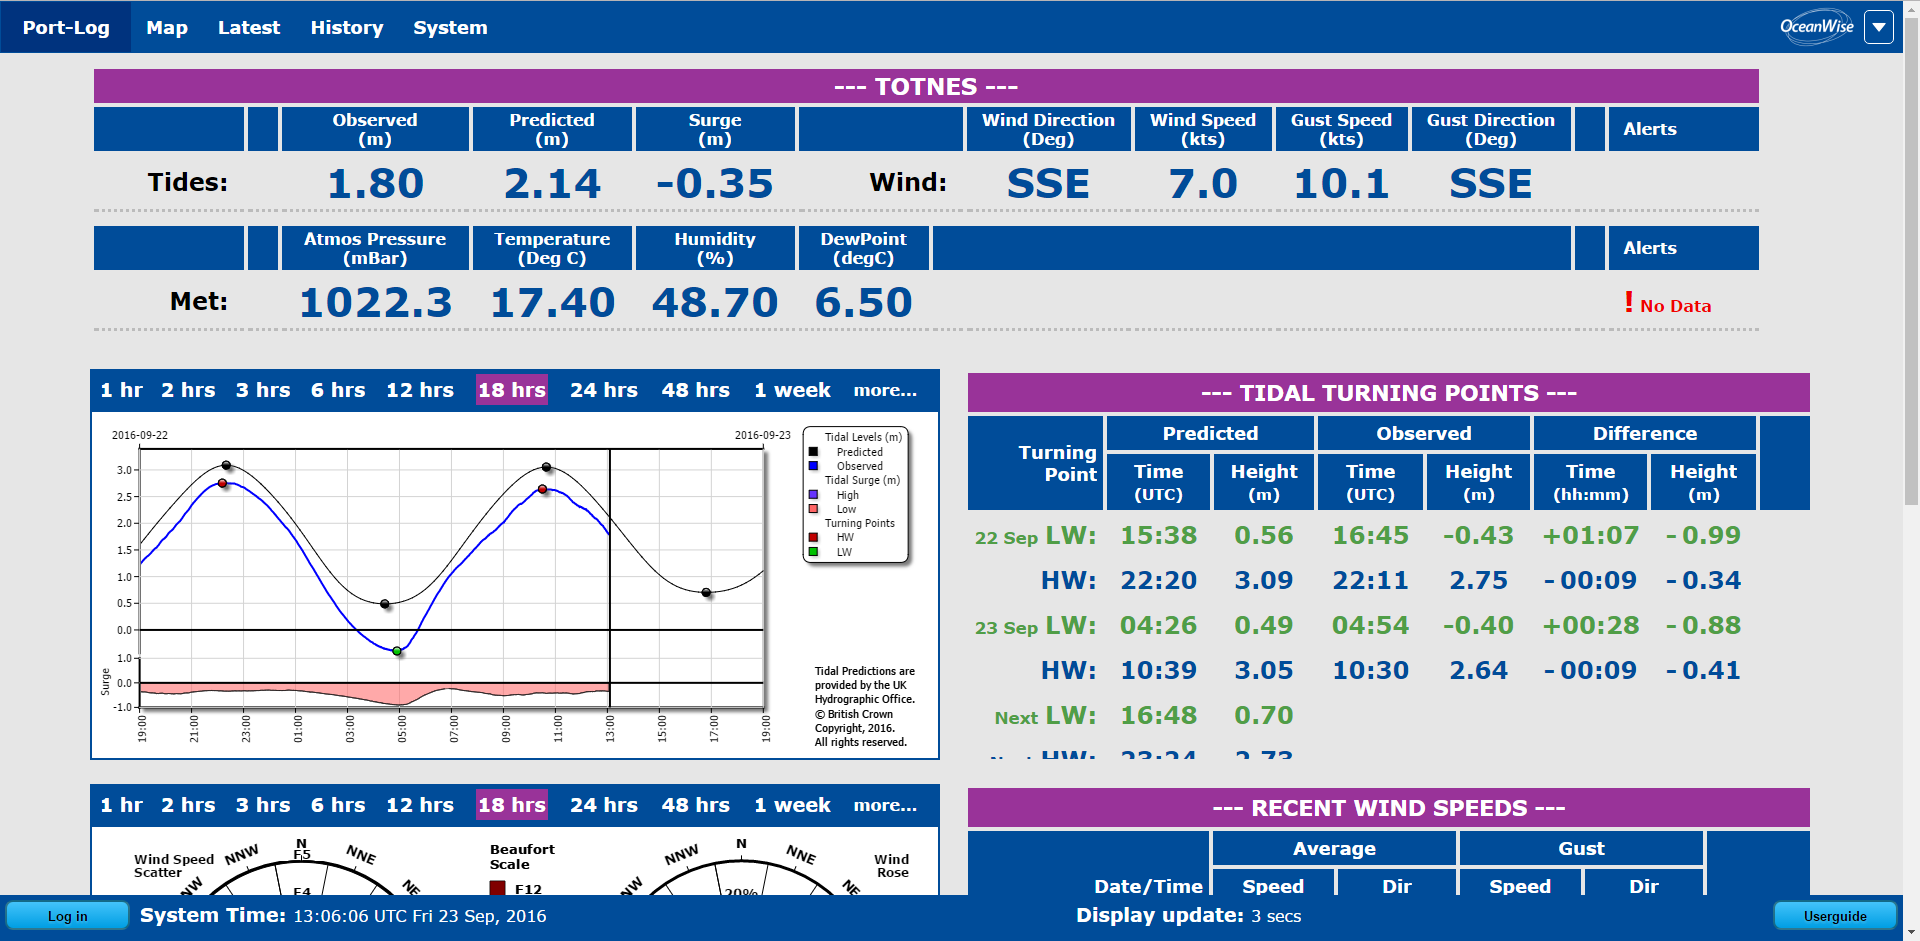The image size is (1920, 941).
Task: Click the Port-Log home tab
Action: pyautogui.click(x=66, y=28)
